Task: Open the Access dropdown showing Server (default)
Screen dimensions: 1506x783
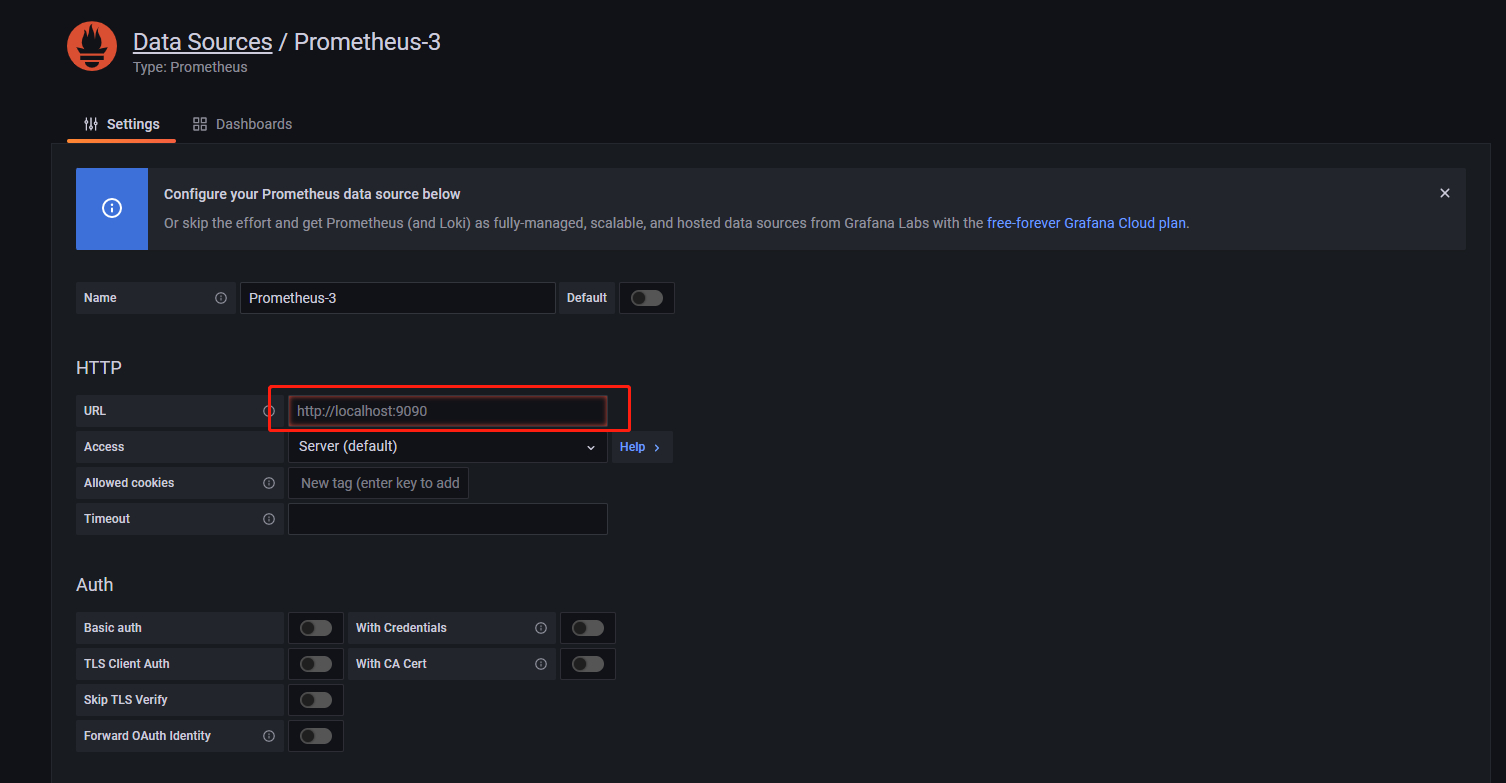Action: tap(448, 447)
